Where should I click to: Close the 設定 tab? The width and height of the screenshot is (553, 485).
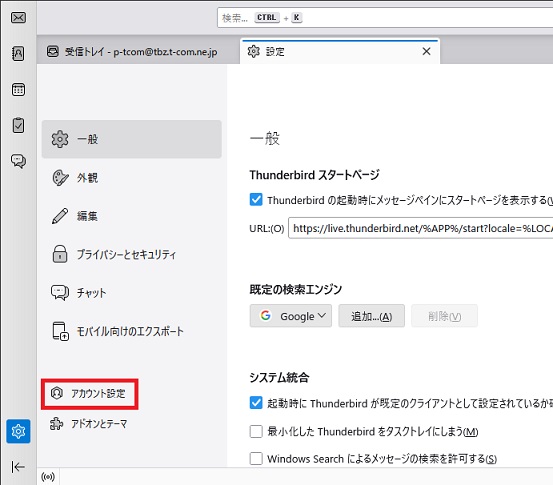click(x=426, y=51)
